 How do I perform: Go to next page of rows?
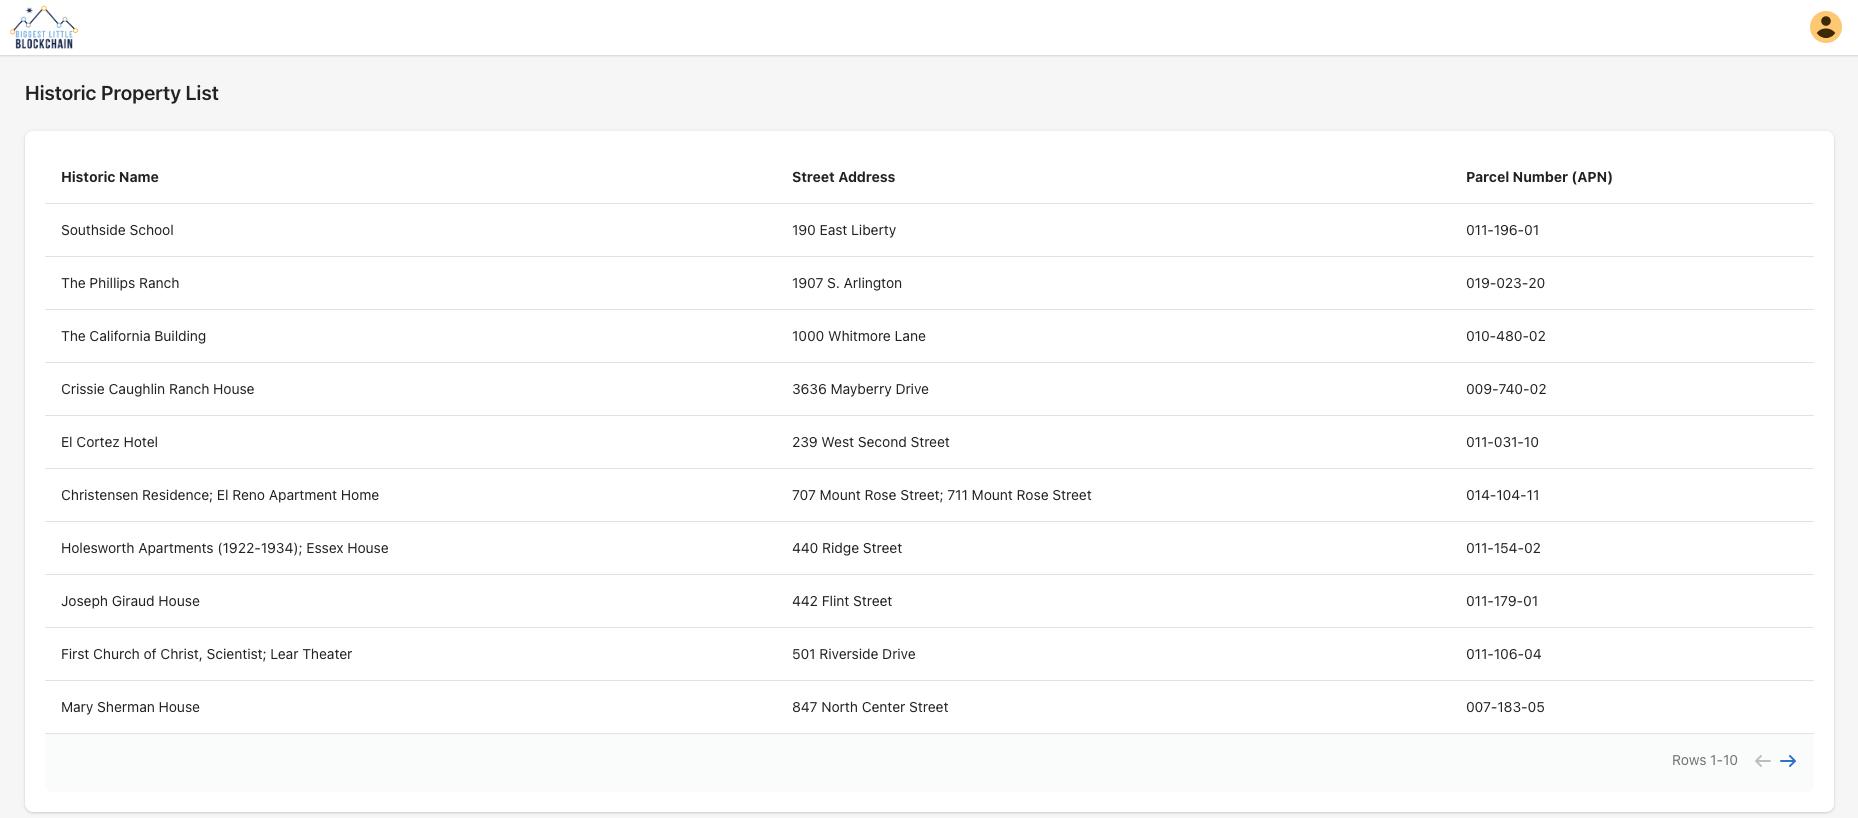pos(1788,761)
